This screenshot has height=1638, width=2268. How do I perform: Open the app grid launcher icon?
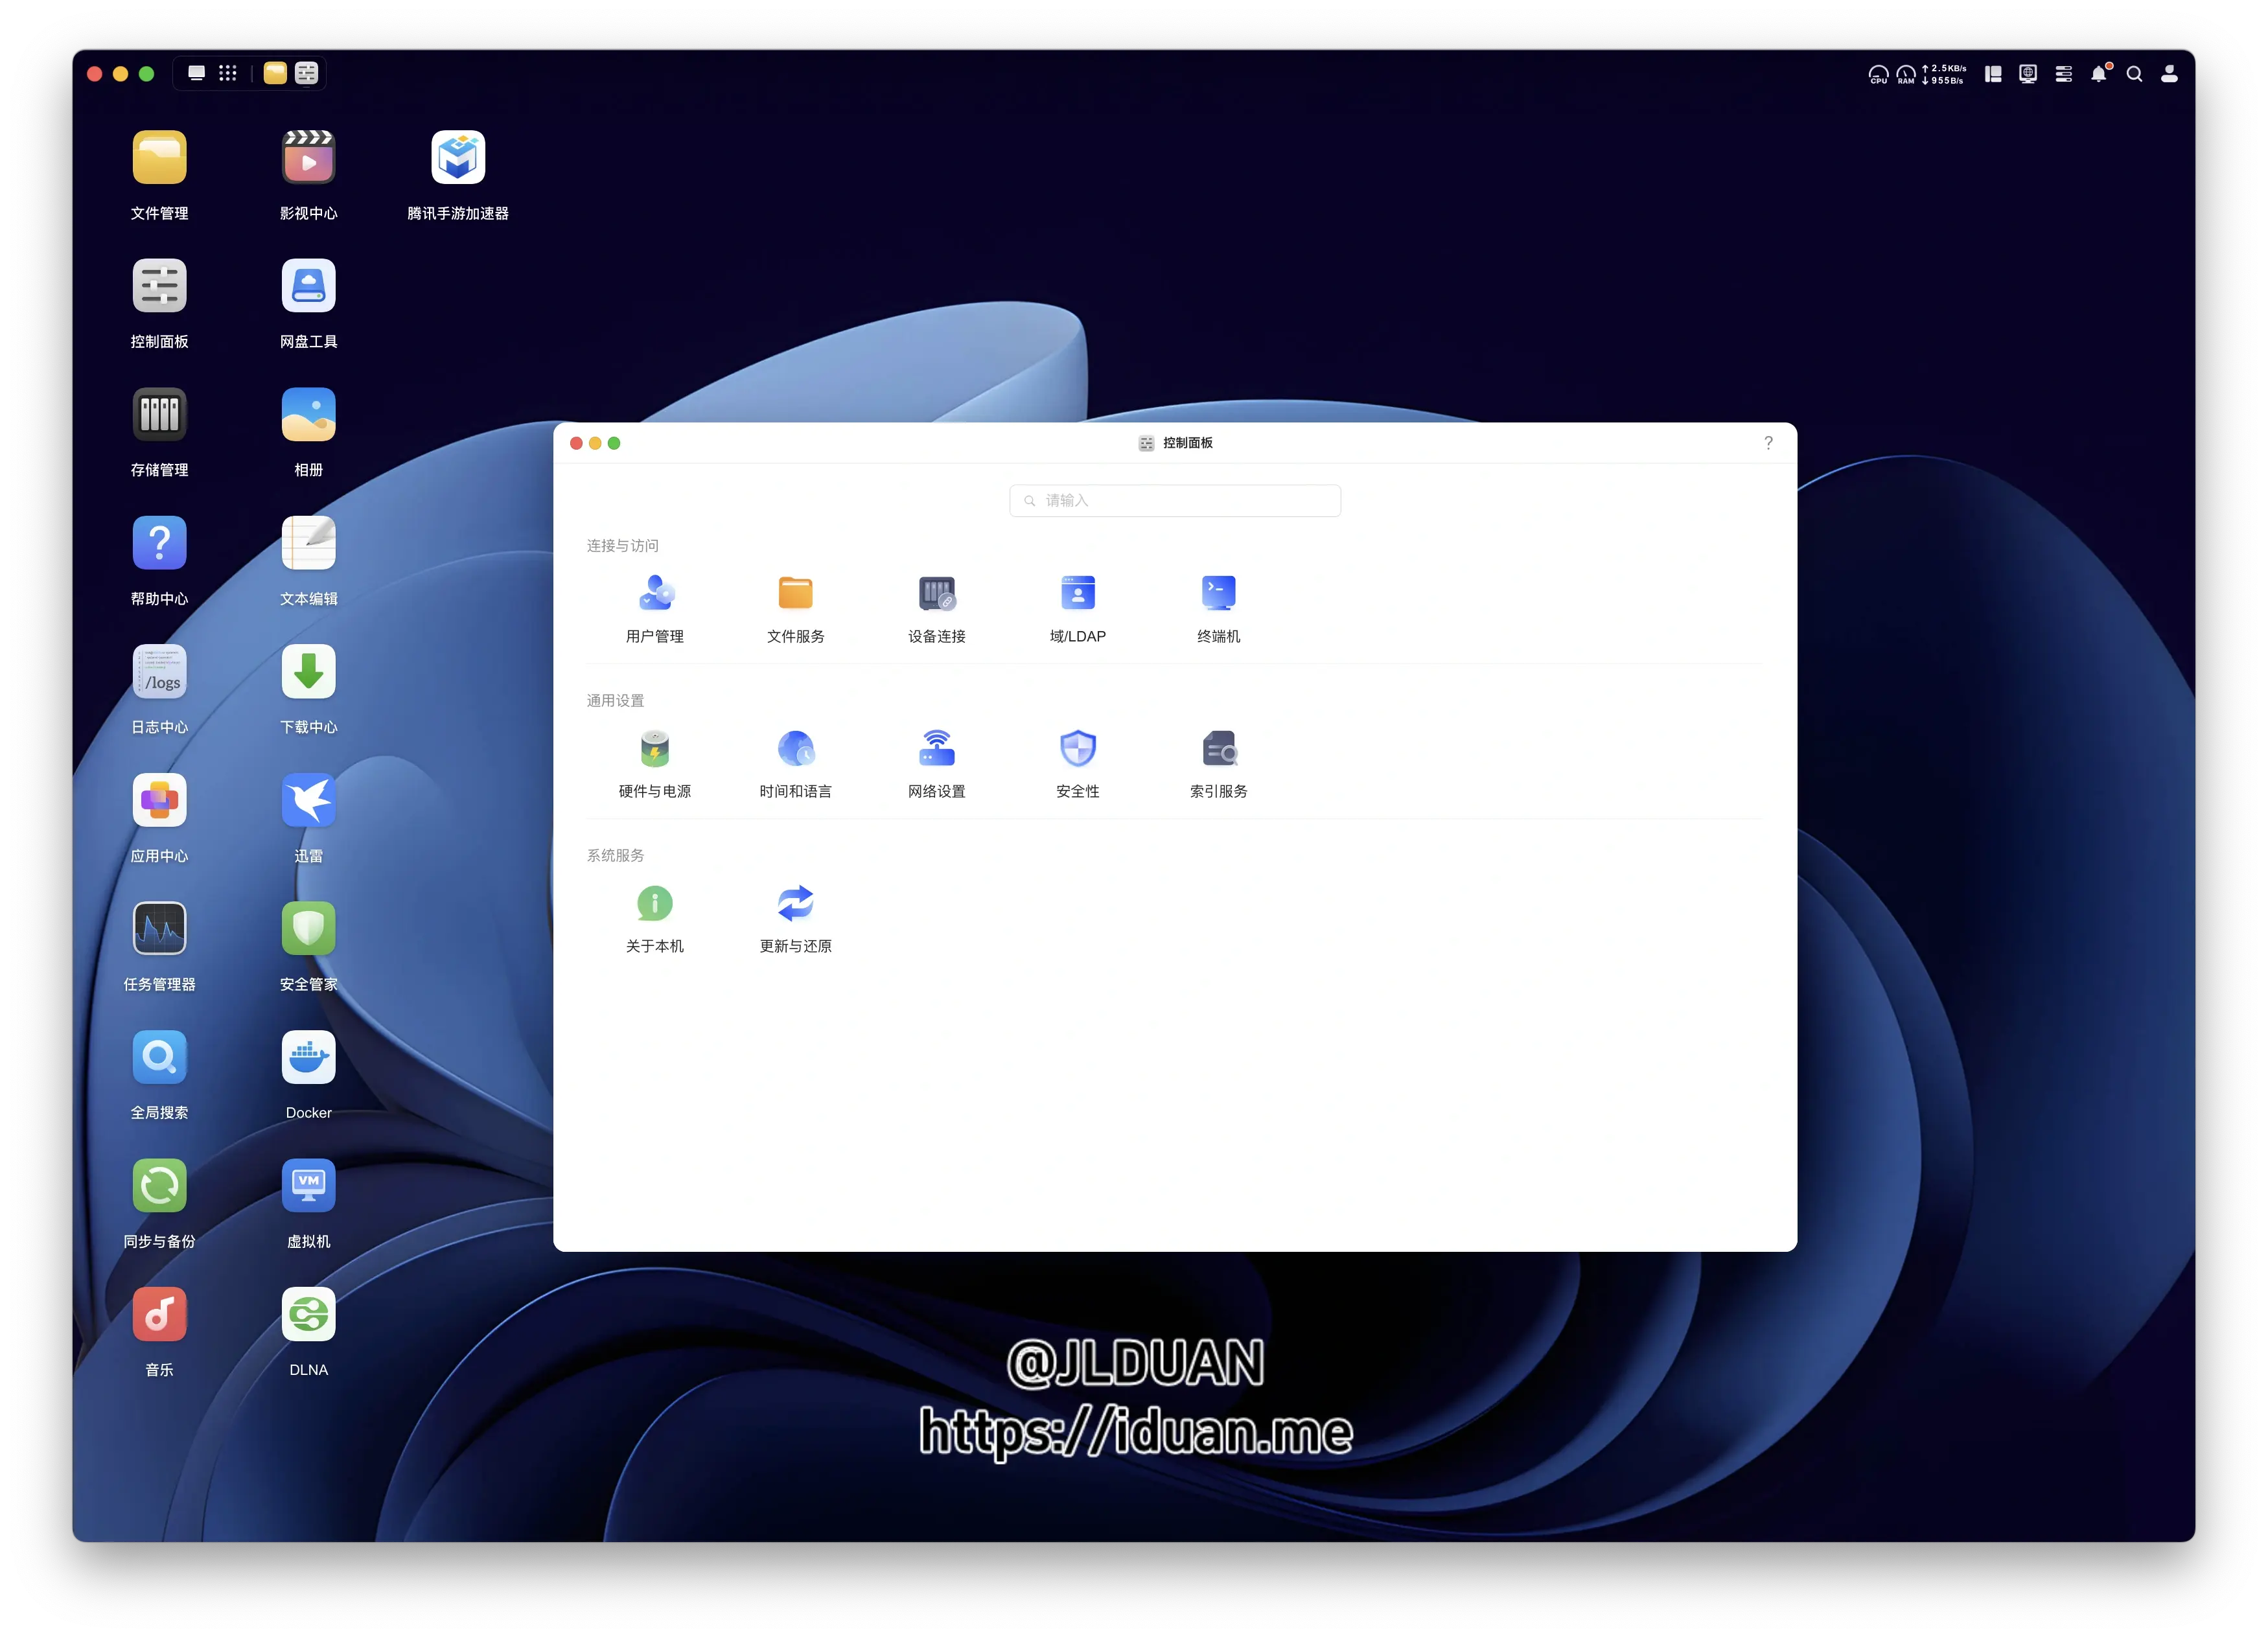[228, 73]
